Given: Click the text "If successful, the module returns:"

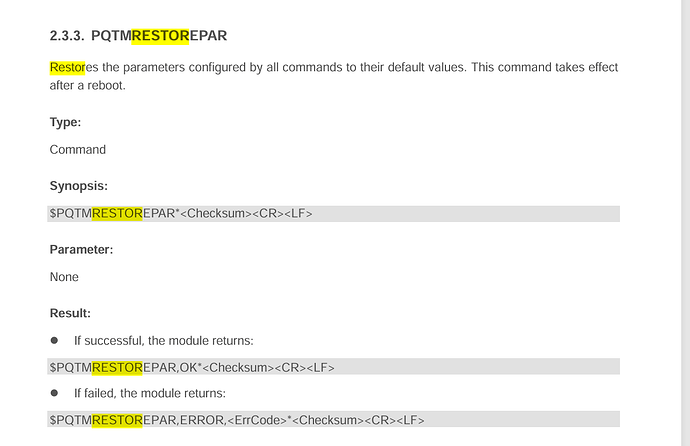Looking at the screenshot, I should coord(163,341).
